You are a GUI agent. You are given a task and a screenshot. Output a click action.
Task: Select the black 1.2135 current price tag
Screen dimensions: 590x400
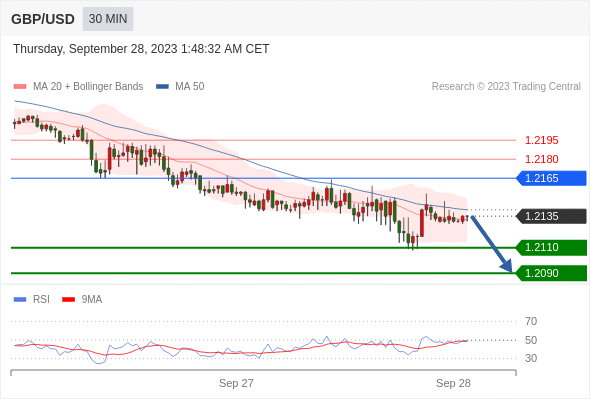(x=552, y=216)
